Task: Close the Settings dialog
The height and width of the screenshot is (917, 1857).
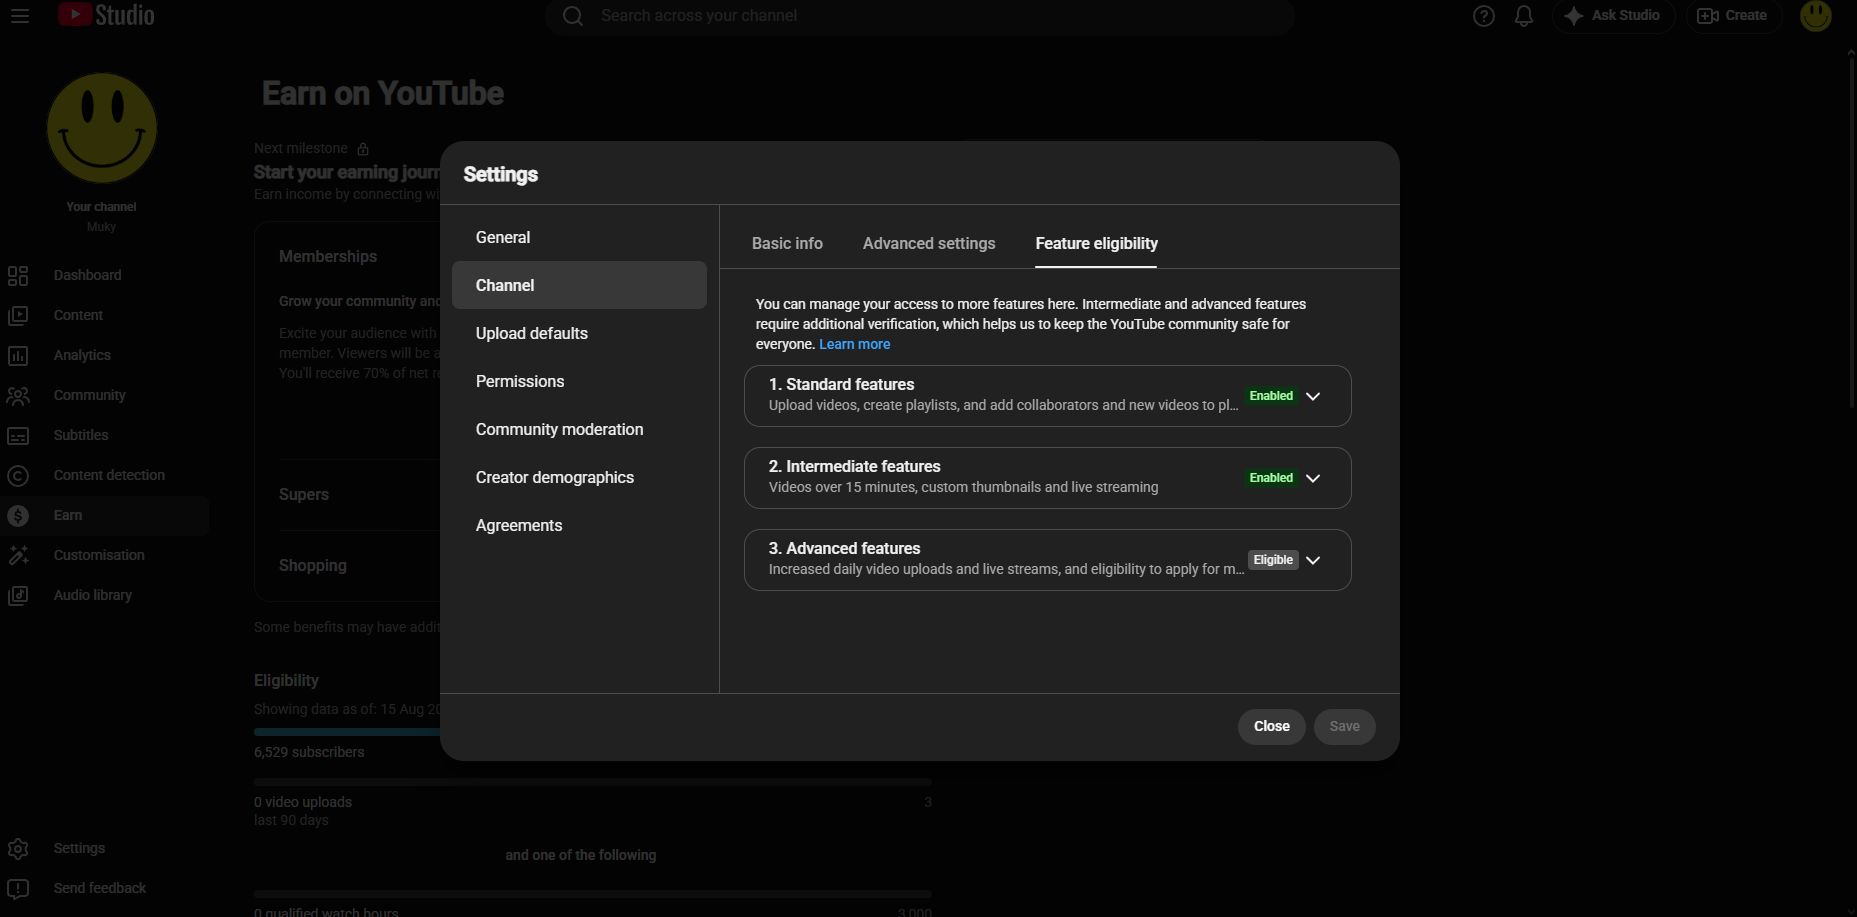Action: point(1272,726)
